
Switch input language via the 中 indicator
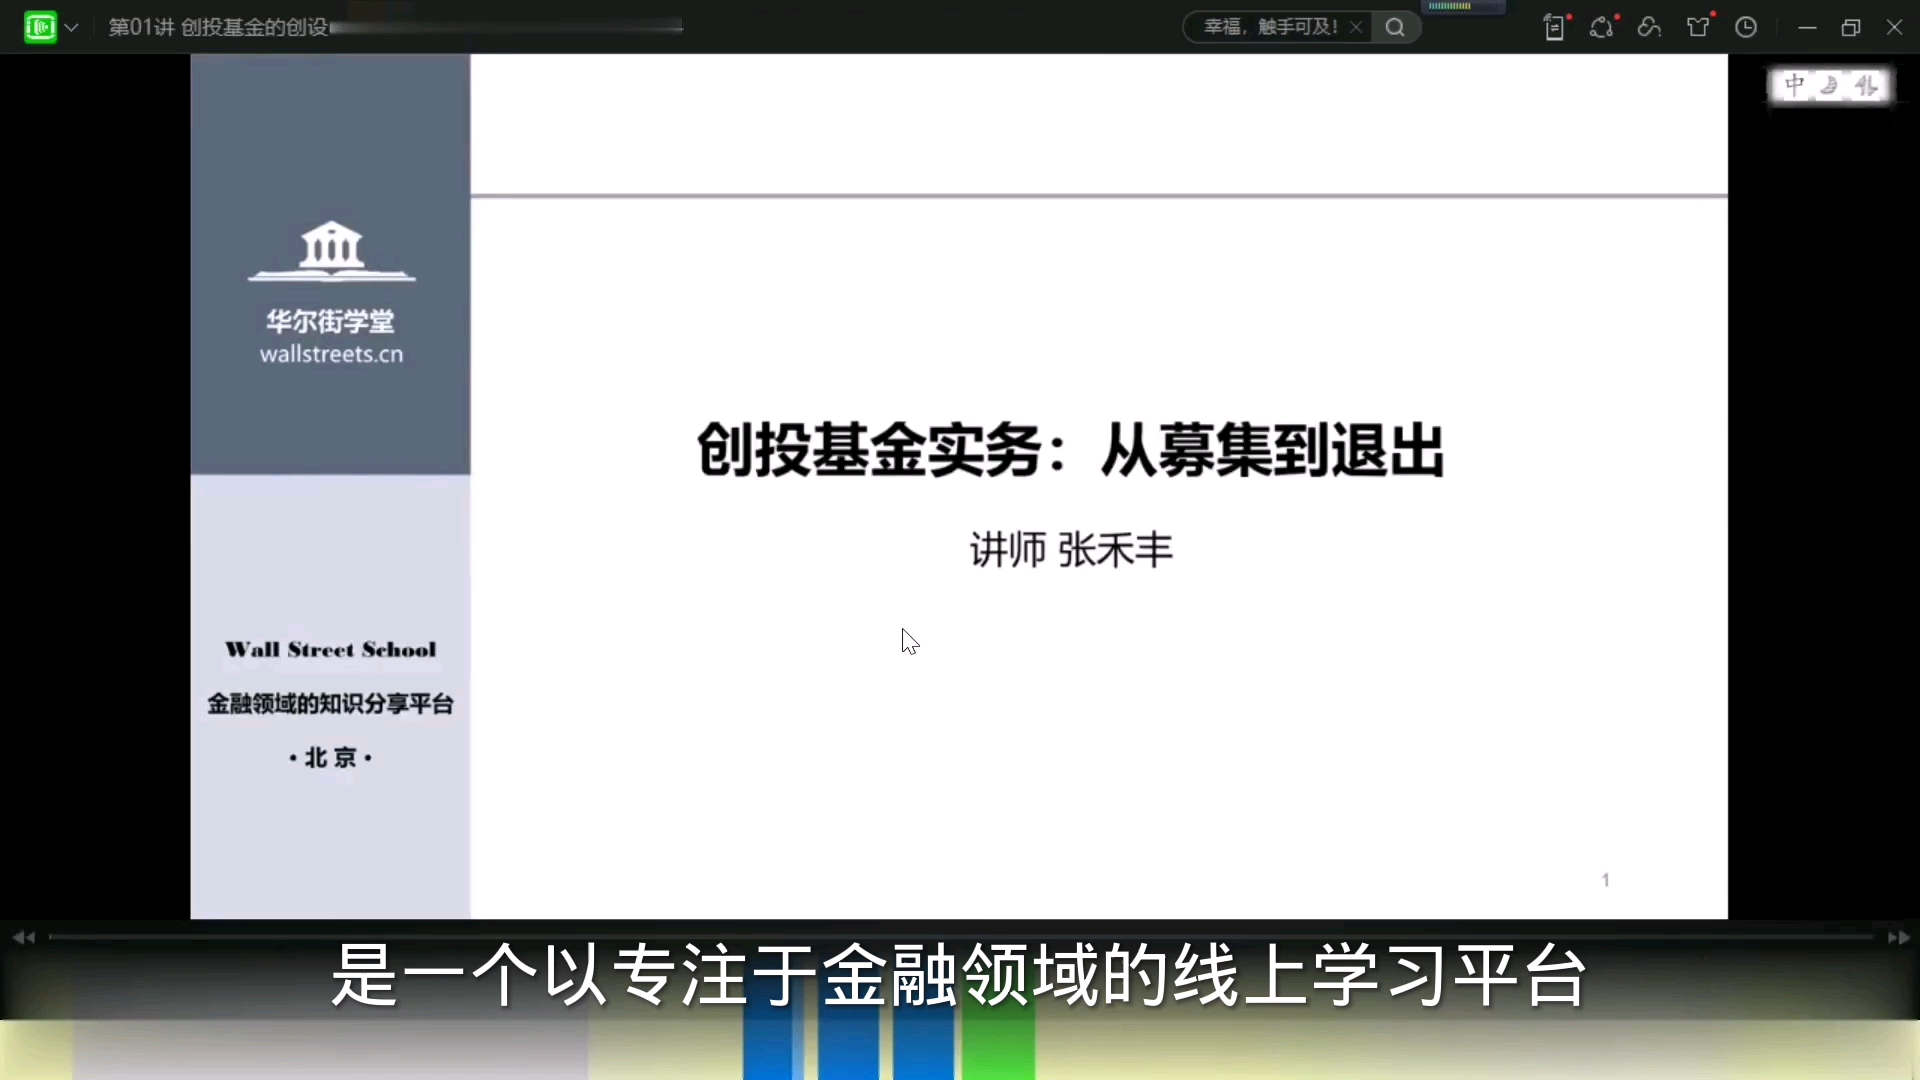click(x=1795, y=85)
